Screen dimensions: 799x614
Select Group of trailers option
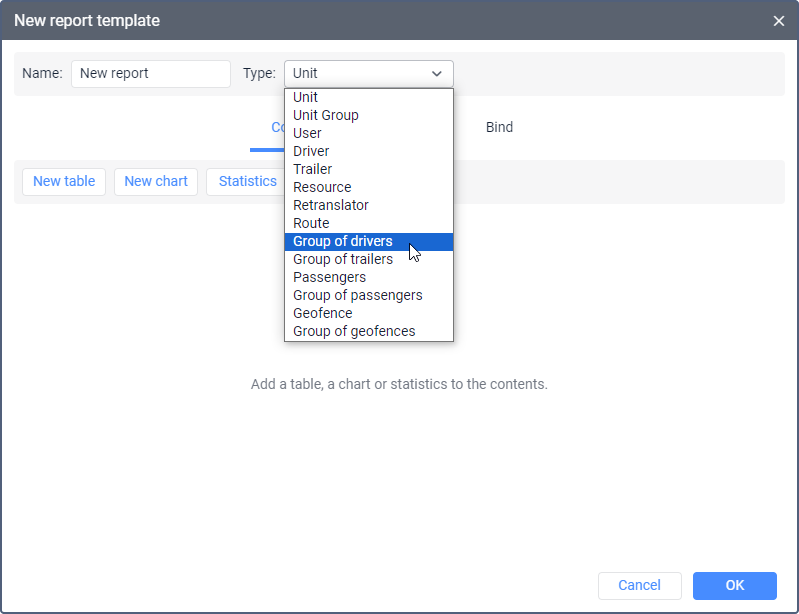pyautogui.click(x=343, y=259)
